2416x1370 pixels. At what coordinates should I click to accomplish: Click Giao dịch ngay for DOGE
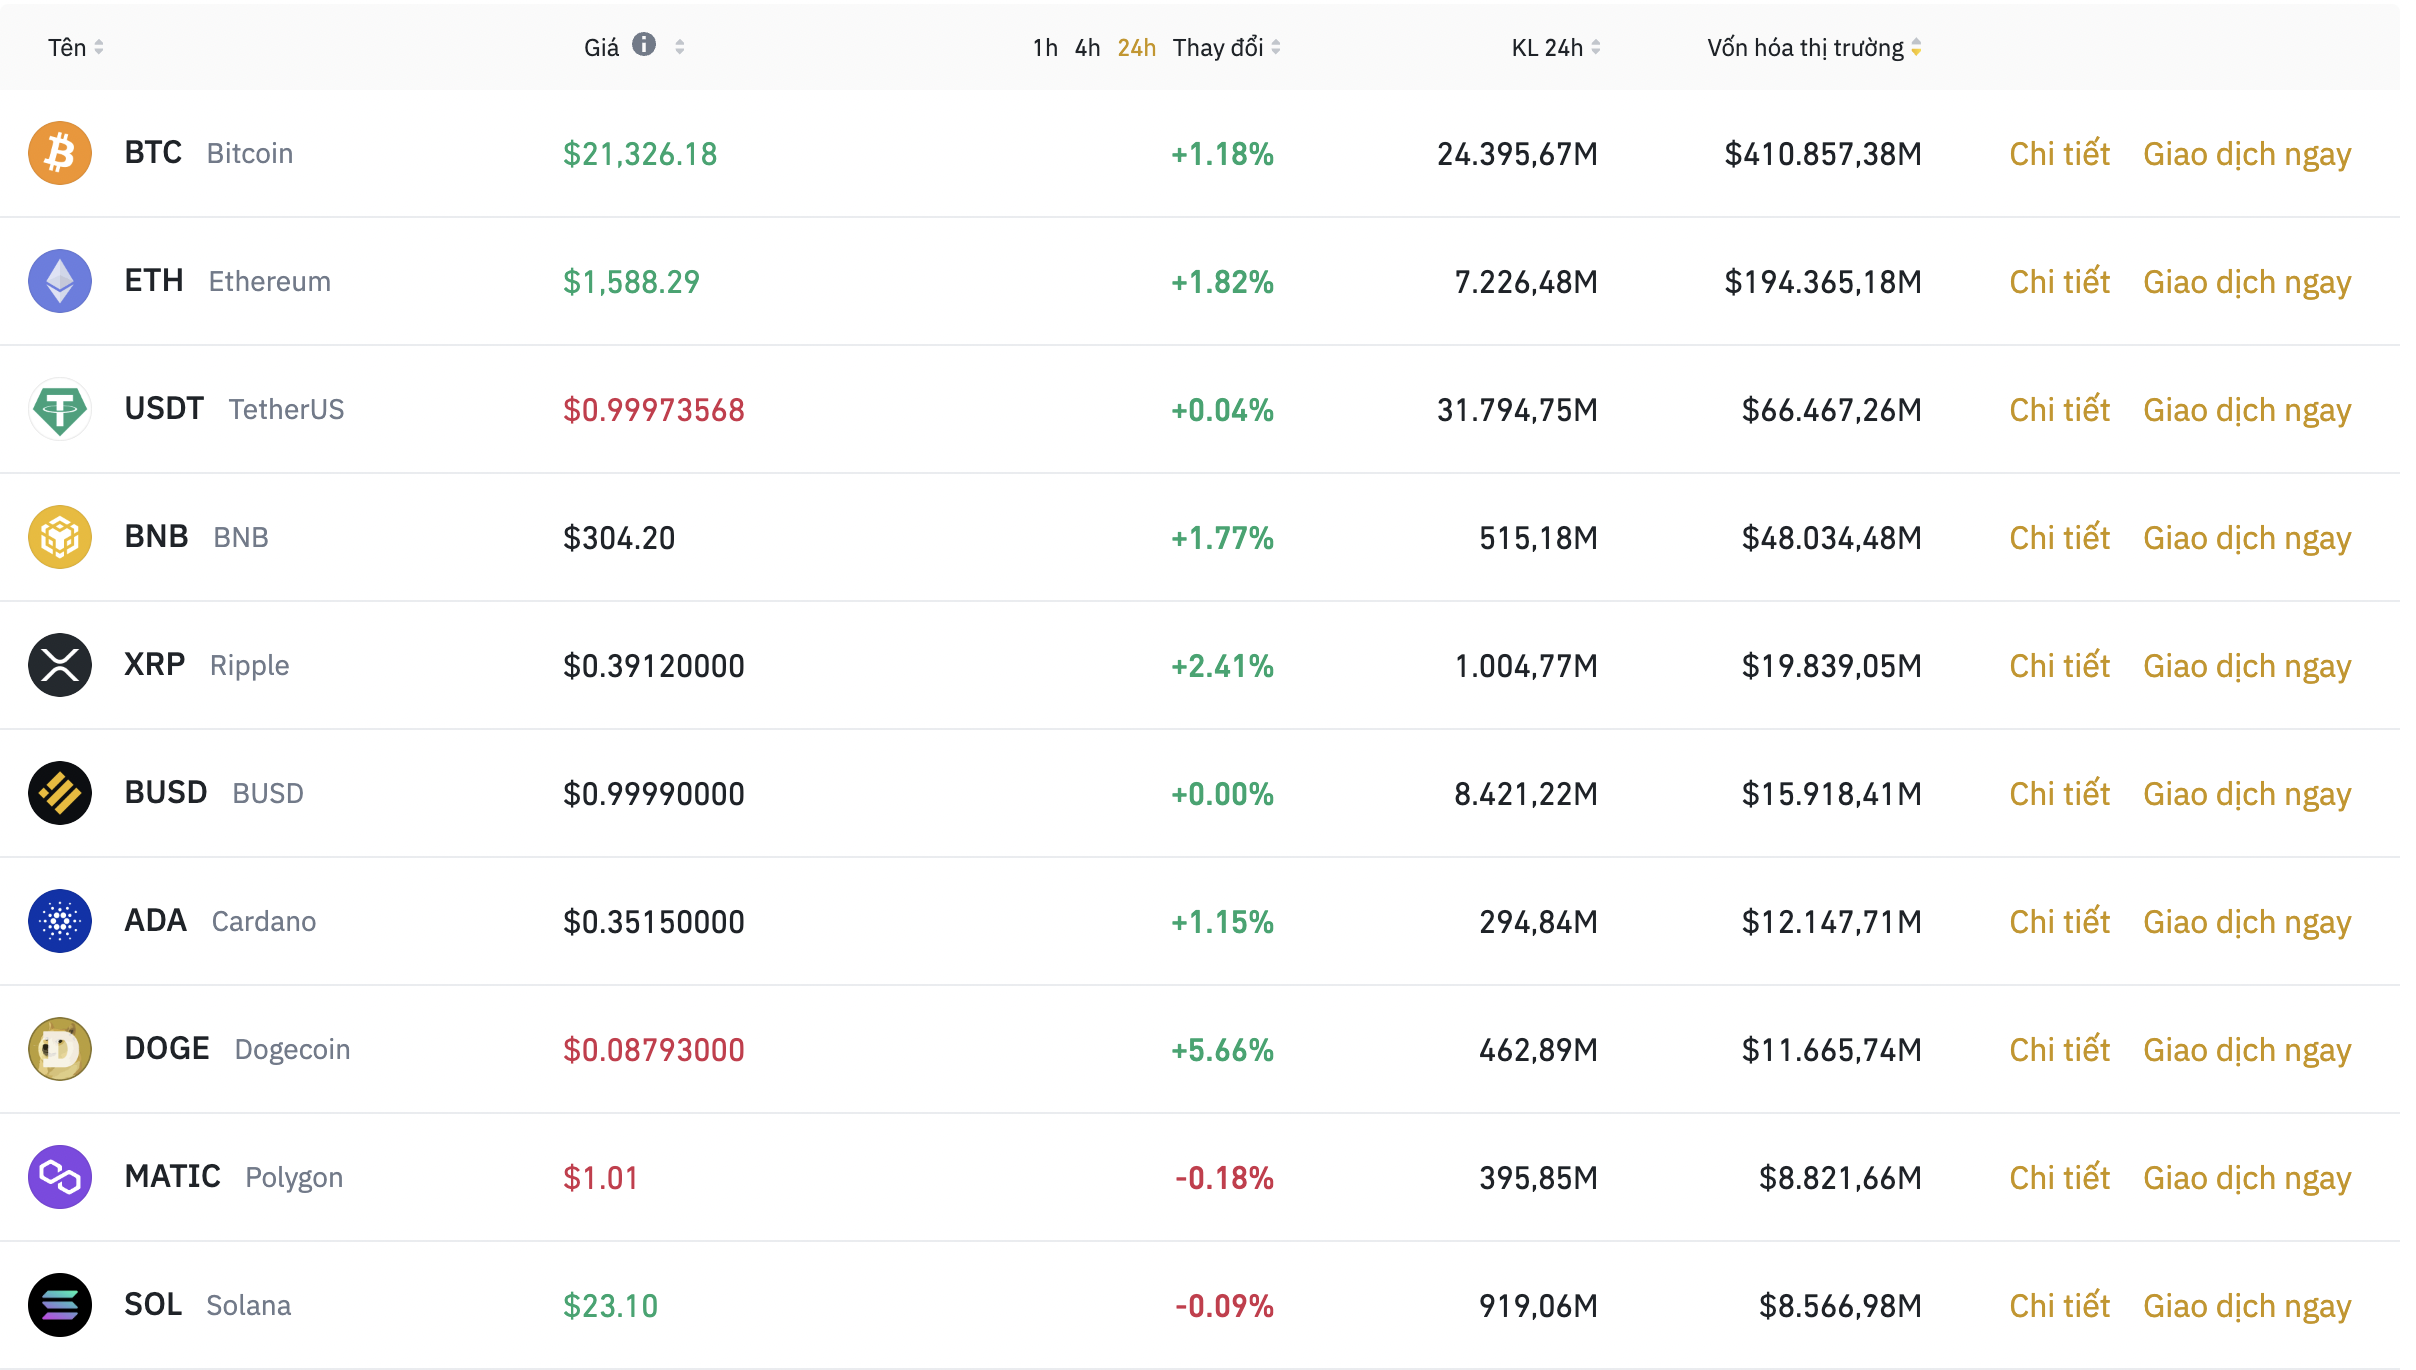point(2247,1052)
